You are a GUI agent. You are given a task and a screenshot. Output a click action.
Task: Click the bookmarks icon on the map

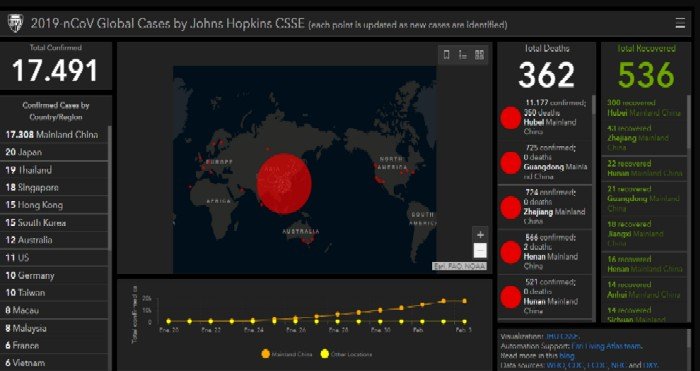pyautogui.click(x=446, y=55)
